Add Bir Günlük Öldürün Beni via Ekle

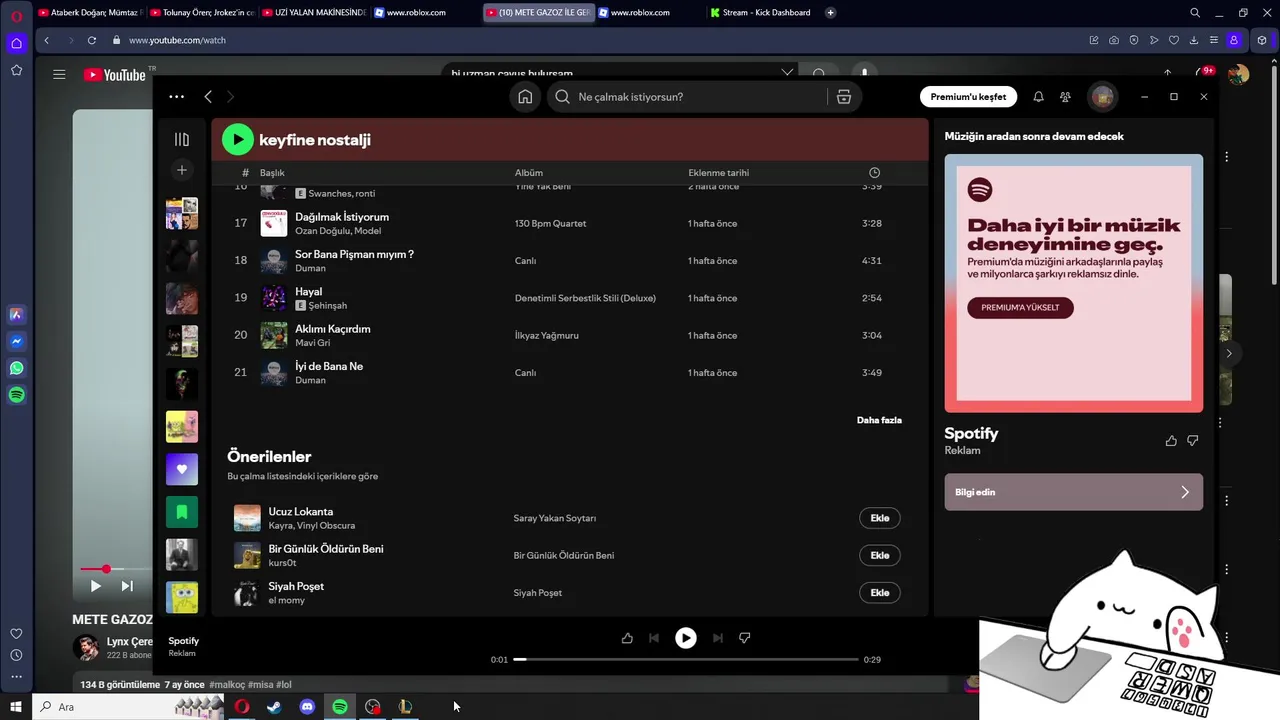click(880, 555)
